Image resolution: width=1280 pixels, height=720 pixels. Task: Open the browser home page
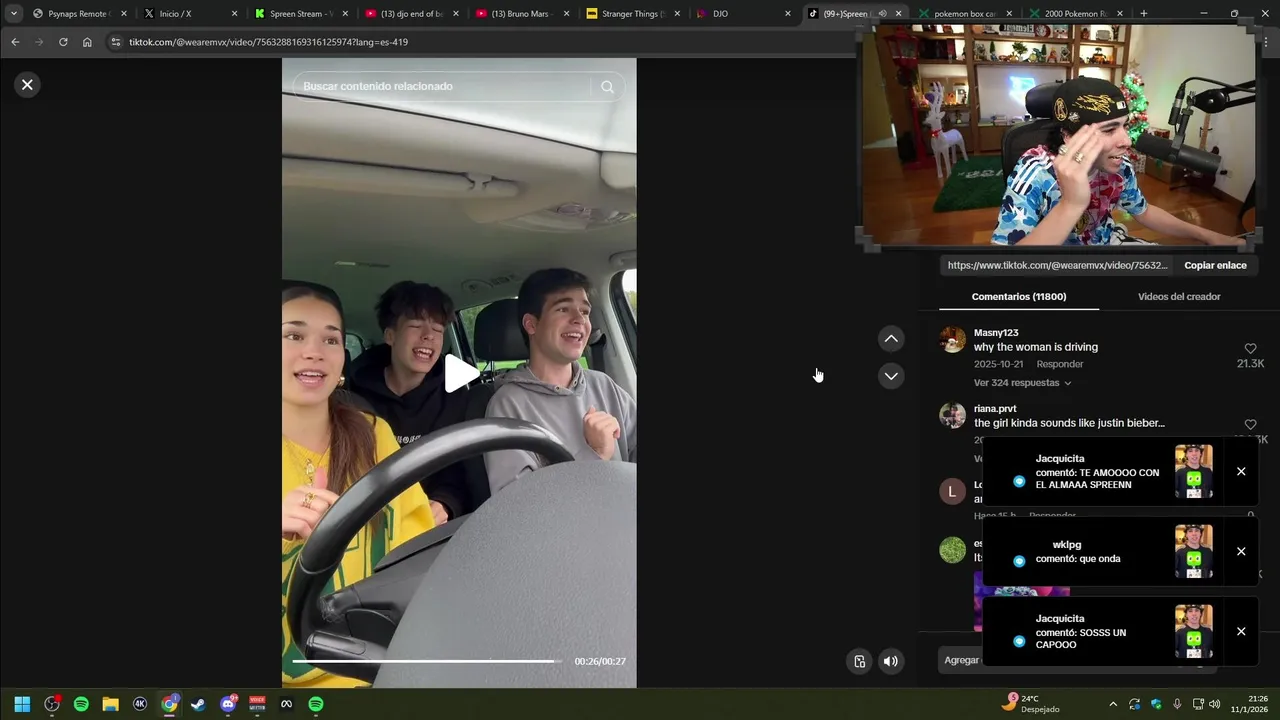point(87,42)
